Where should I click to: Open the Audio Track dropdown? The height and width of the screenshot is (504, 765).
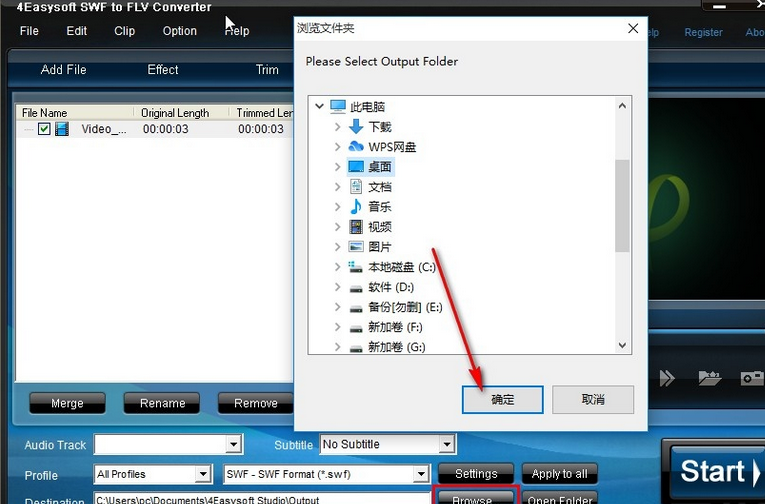coord(234,444)
